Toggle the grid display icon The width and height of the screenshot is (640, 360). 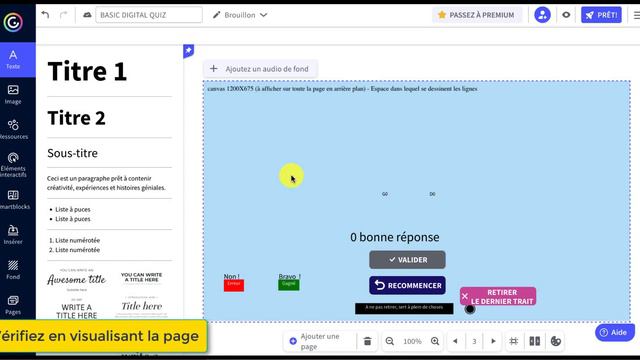[513, 341]
